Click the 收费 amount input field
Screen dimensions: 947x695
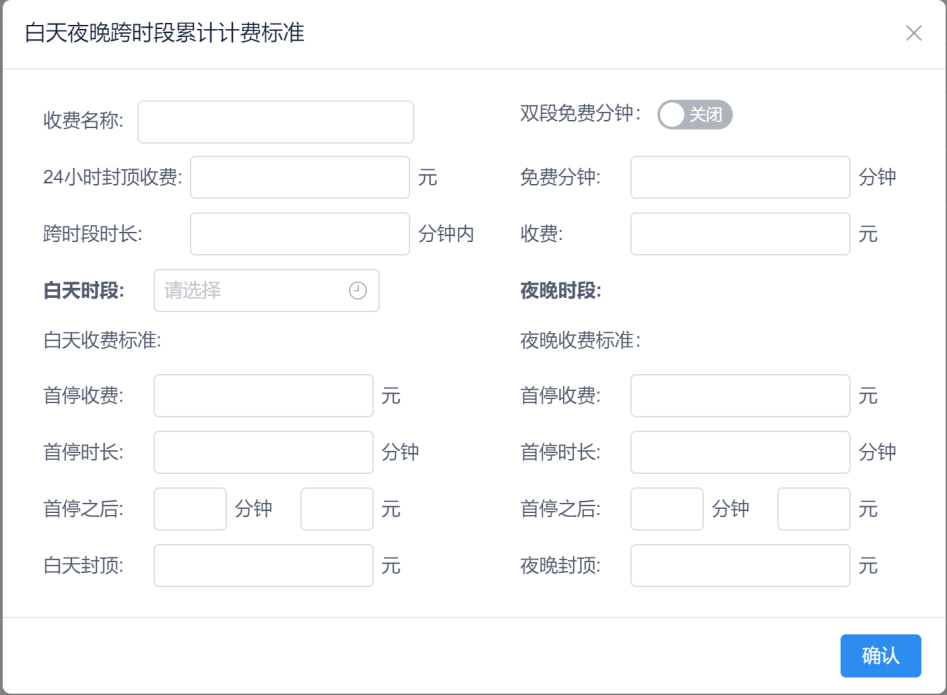pos(740,234)
